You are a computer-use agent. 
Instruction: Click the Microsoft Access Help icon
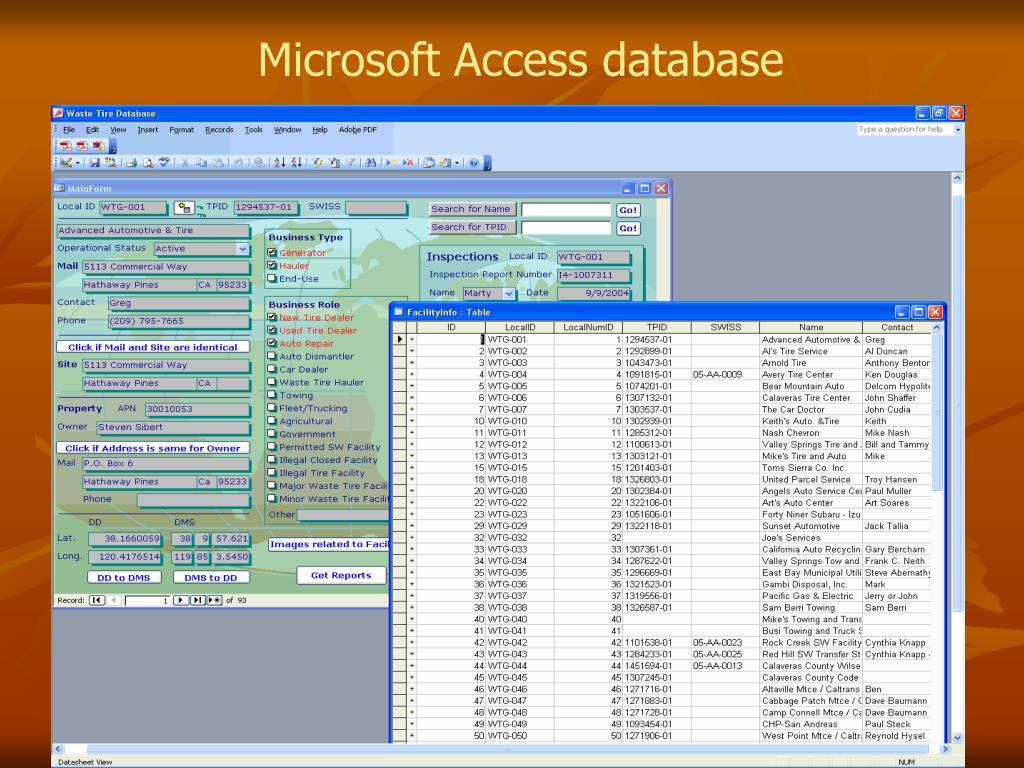(474, 163)
